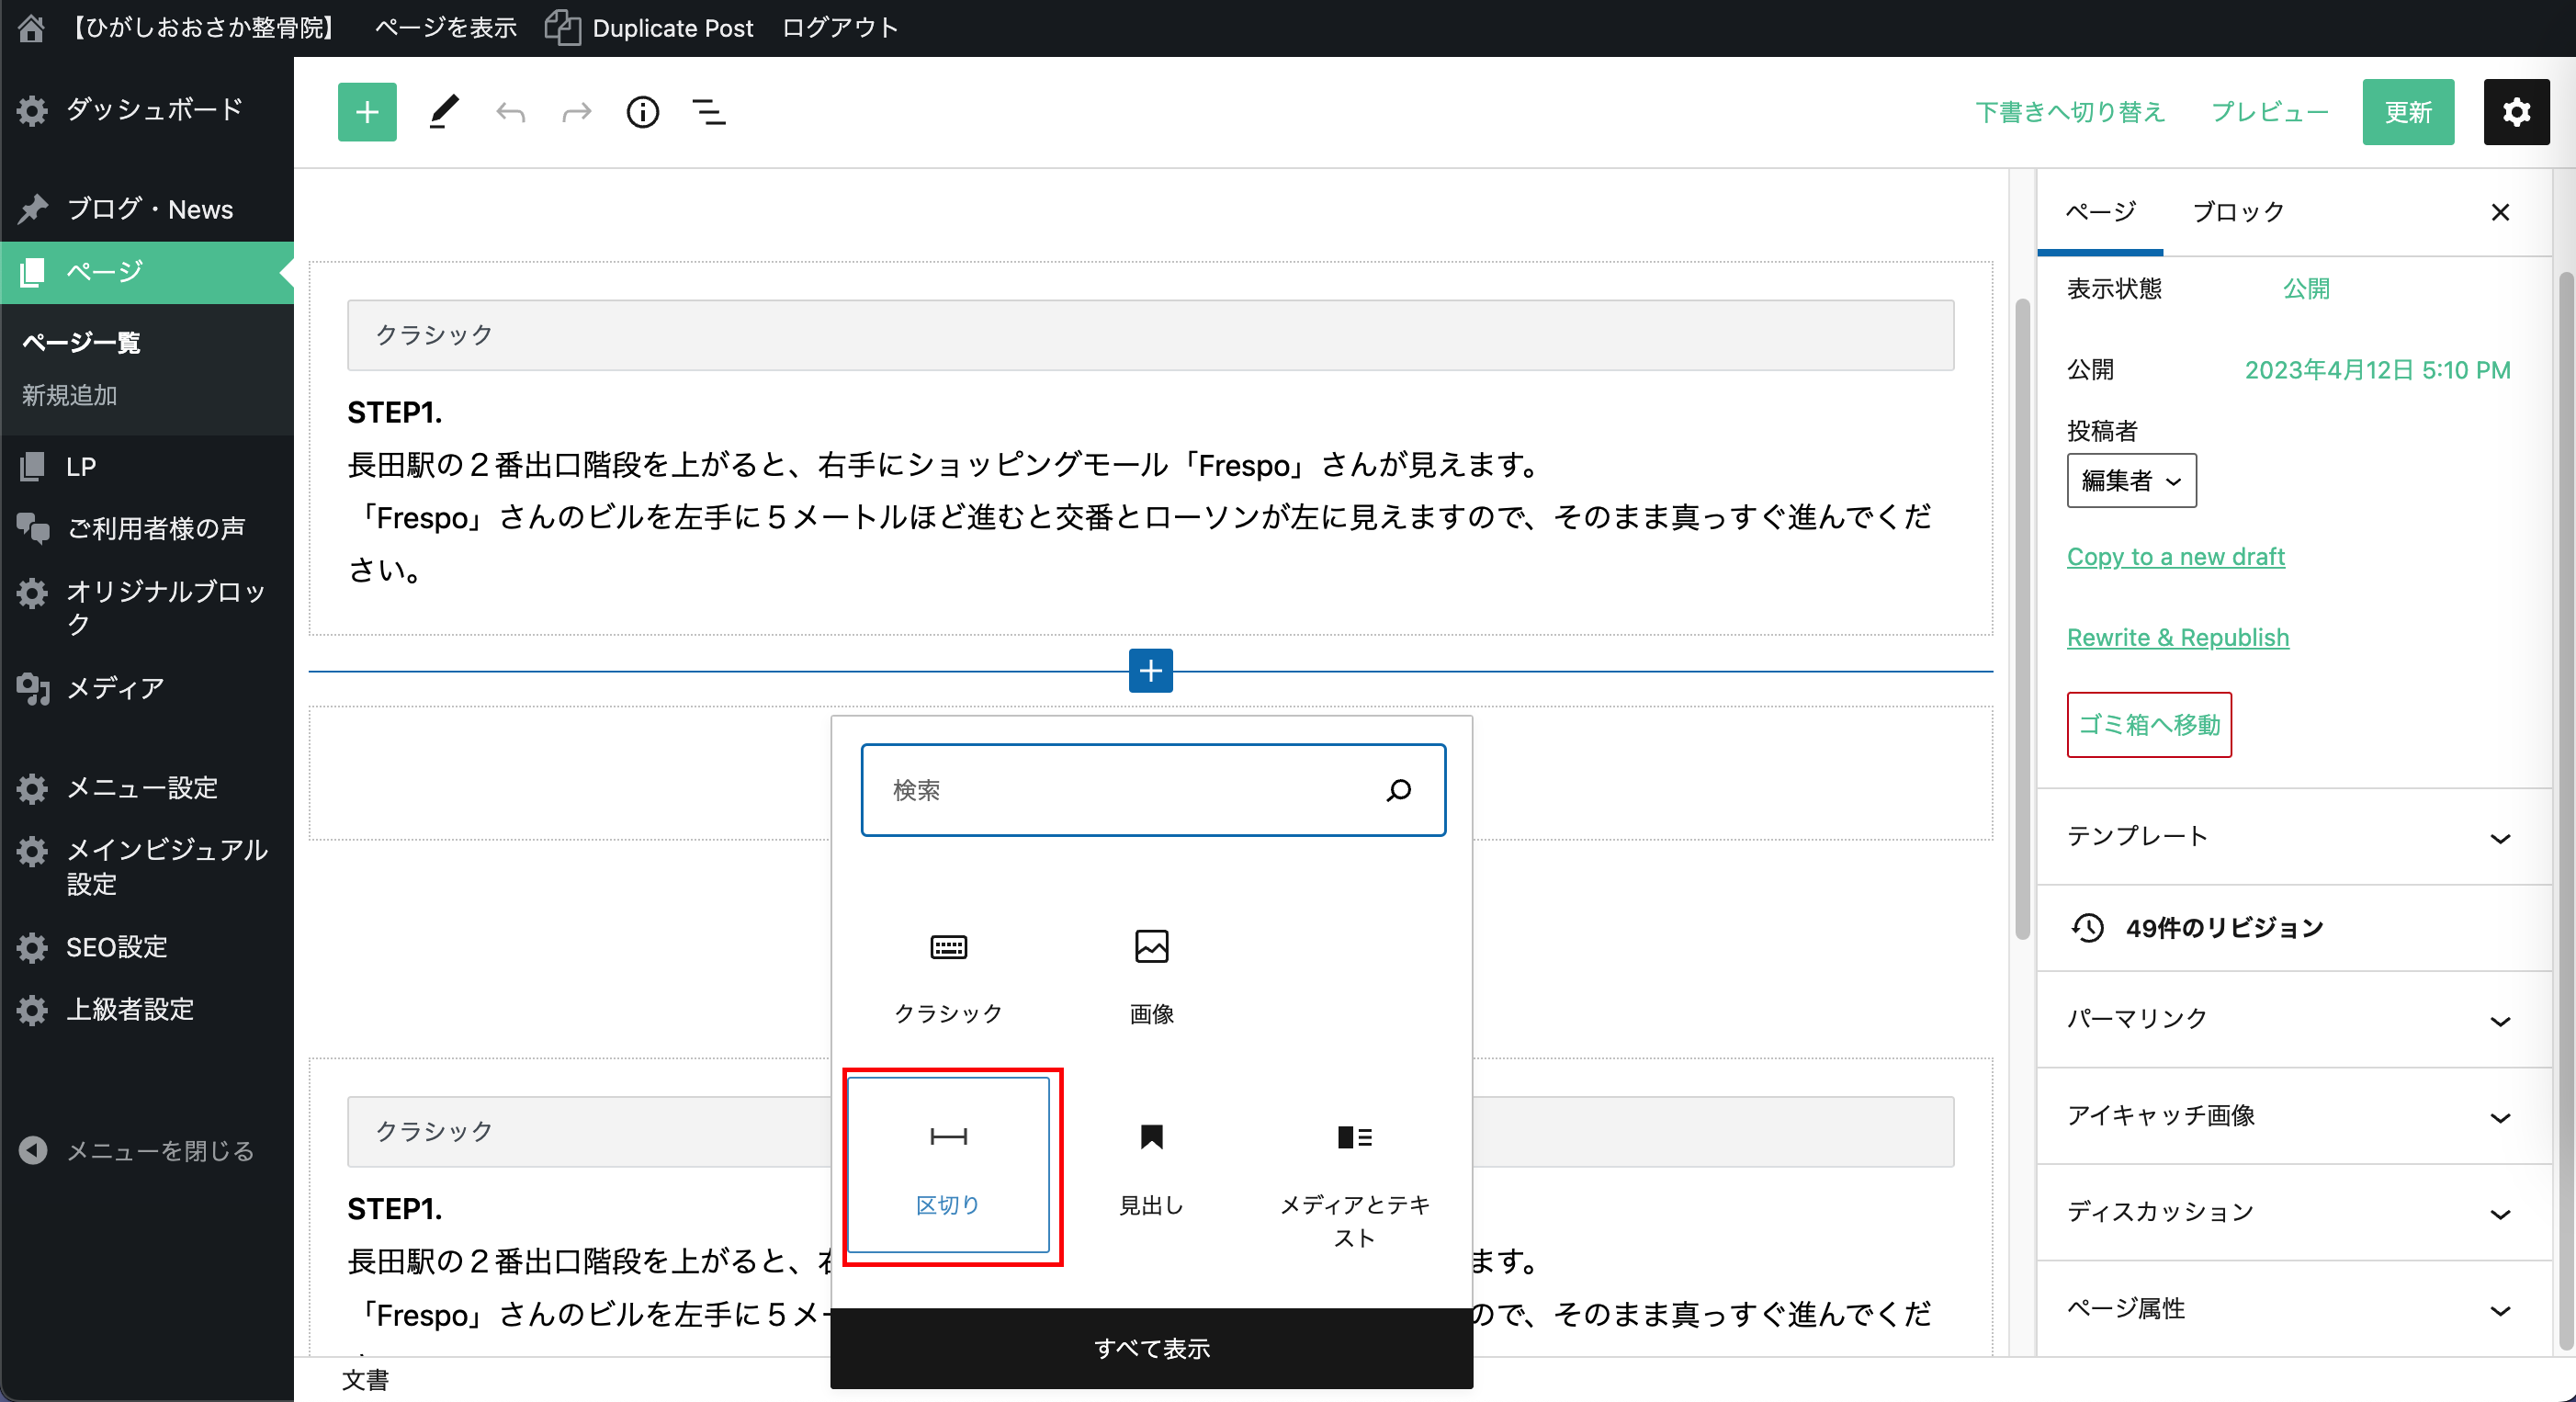
Task: Click the blue inline add block button
Action: pos(1150,670)
